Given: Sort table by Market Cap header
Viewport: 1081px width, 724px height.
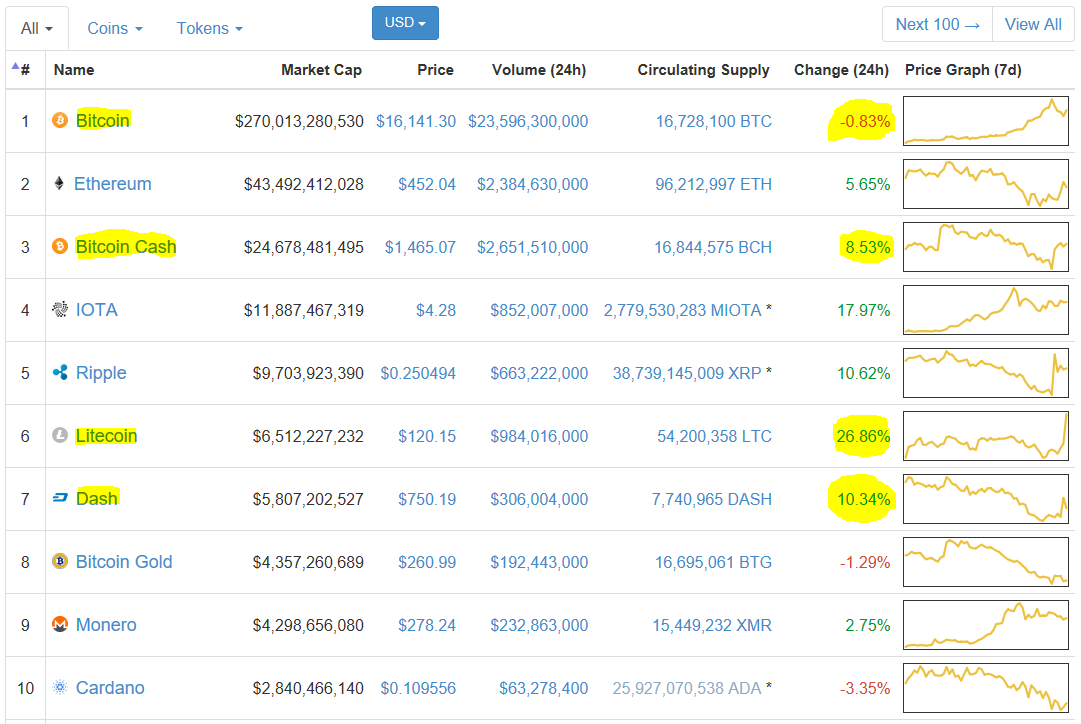Looking at the screenshot, I should pyautogui.click(x=321, y=70).
